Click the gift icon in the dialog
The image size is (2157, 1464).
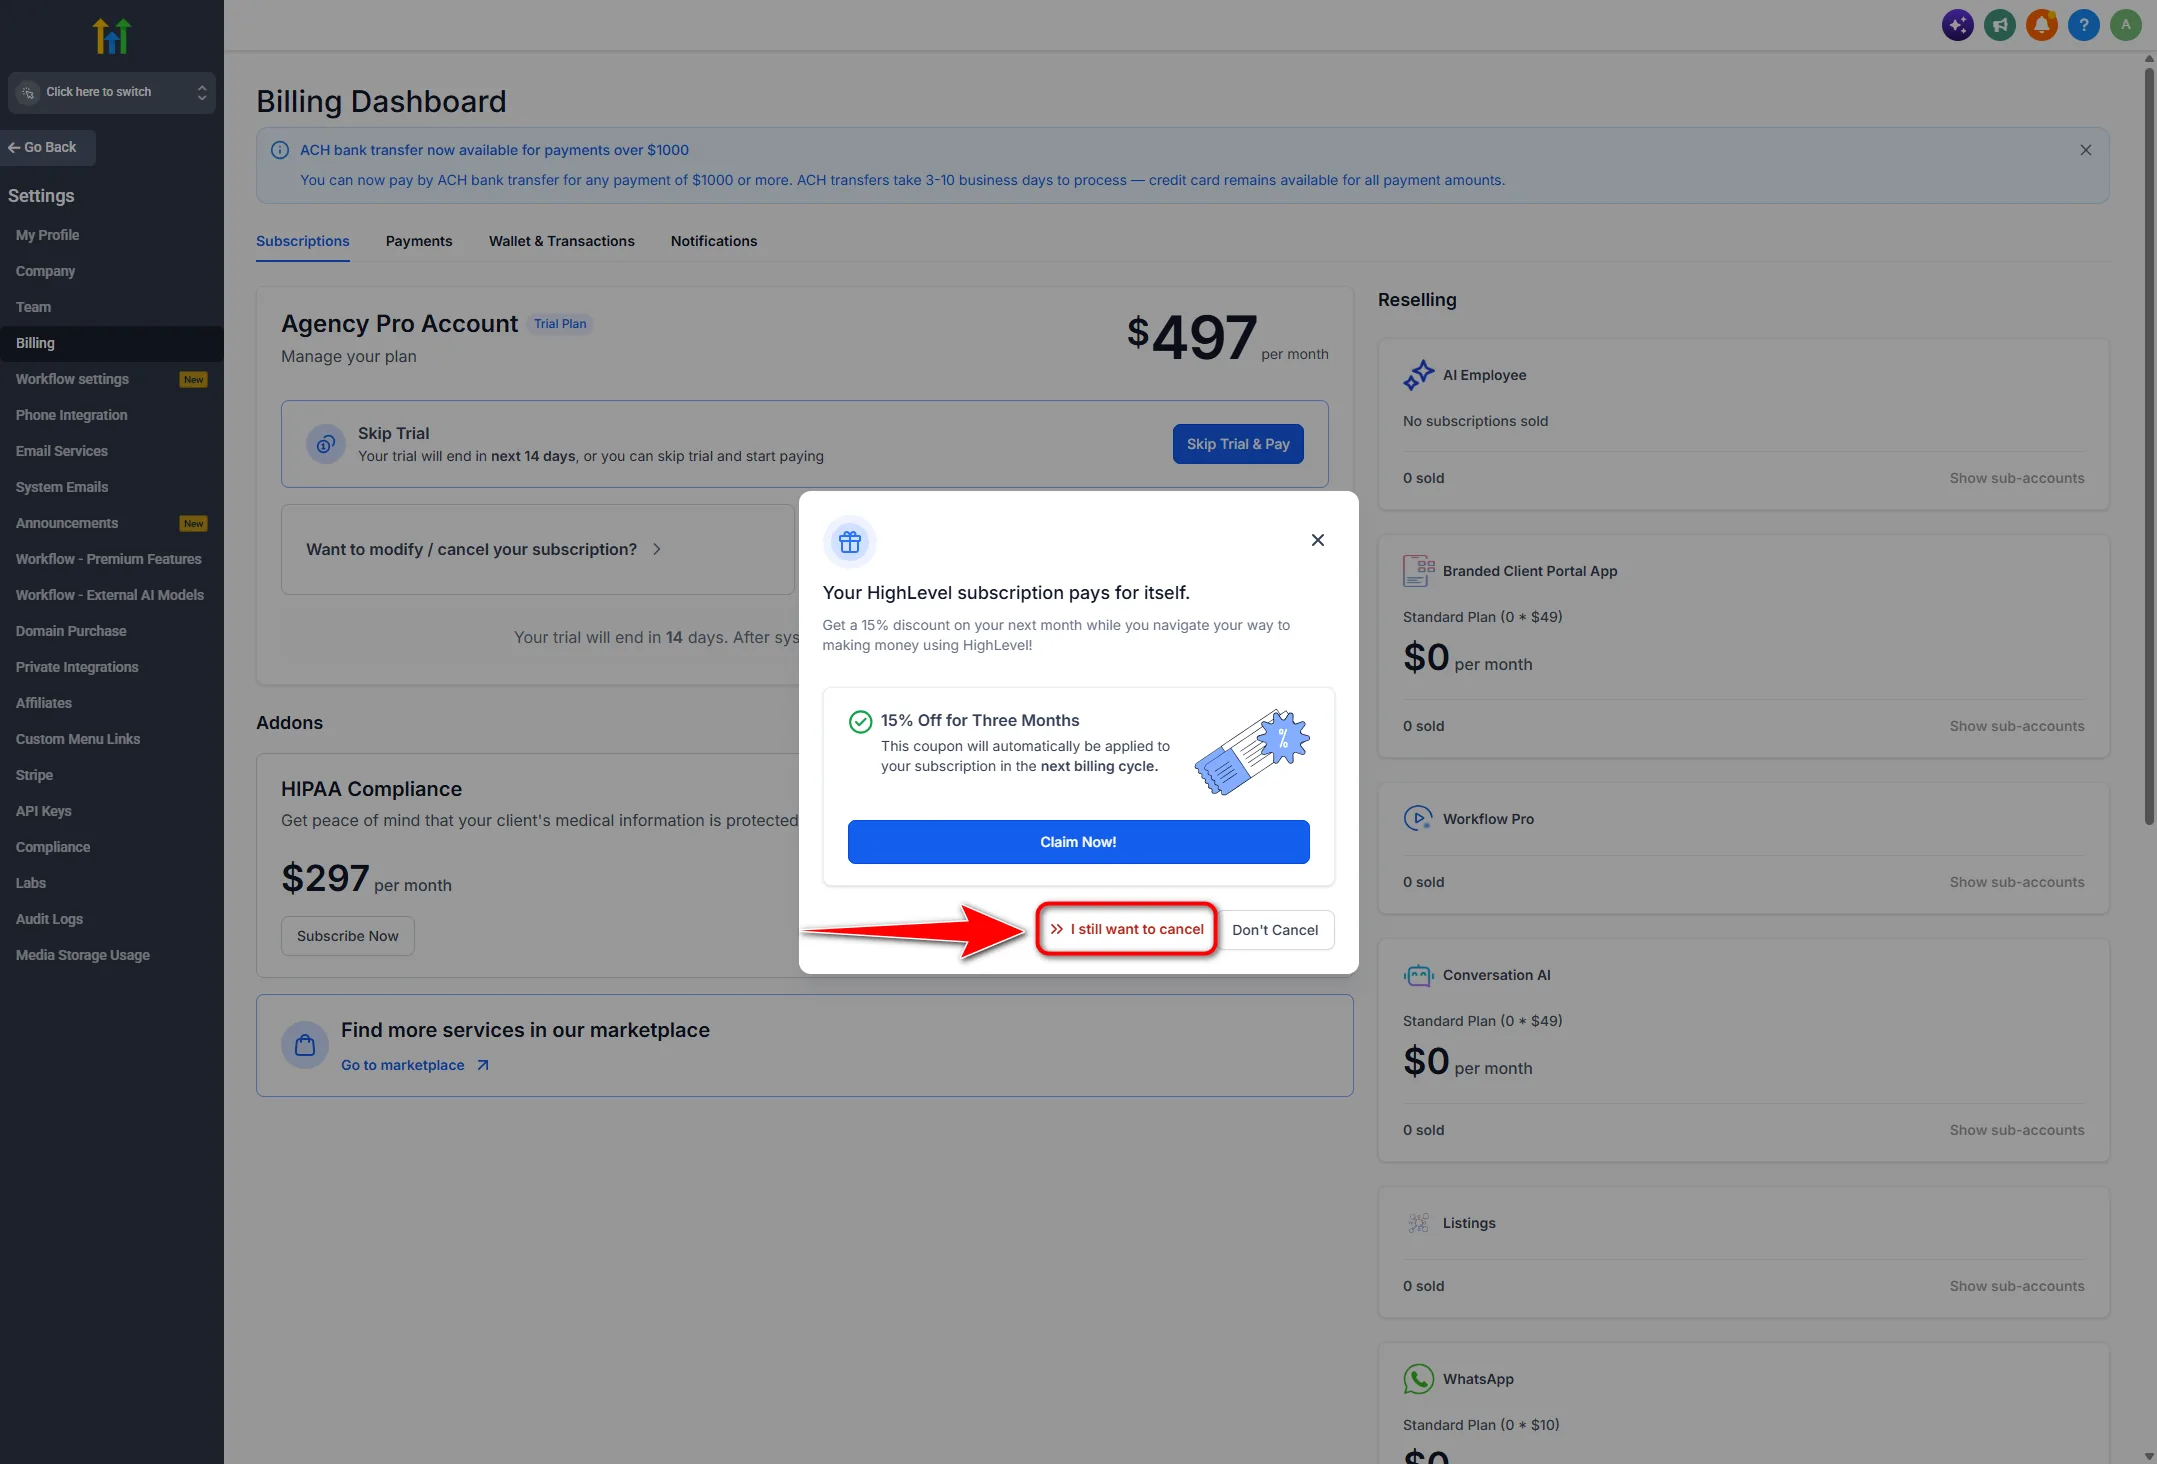850,542
